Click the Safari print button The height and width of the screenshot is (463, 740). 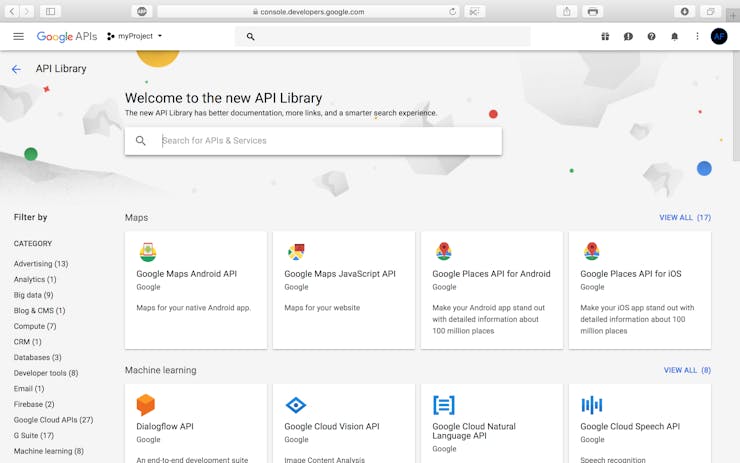[593, 11]
